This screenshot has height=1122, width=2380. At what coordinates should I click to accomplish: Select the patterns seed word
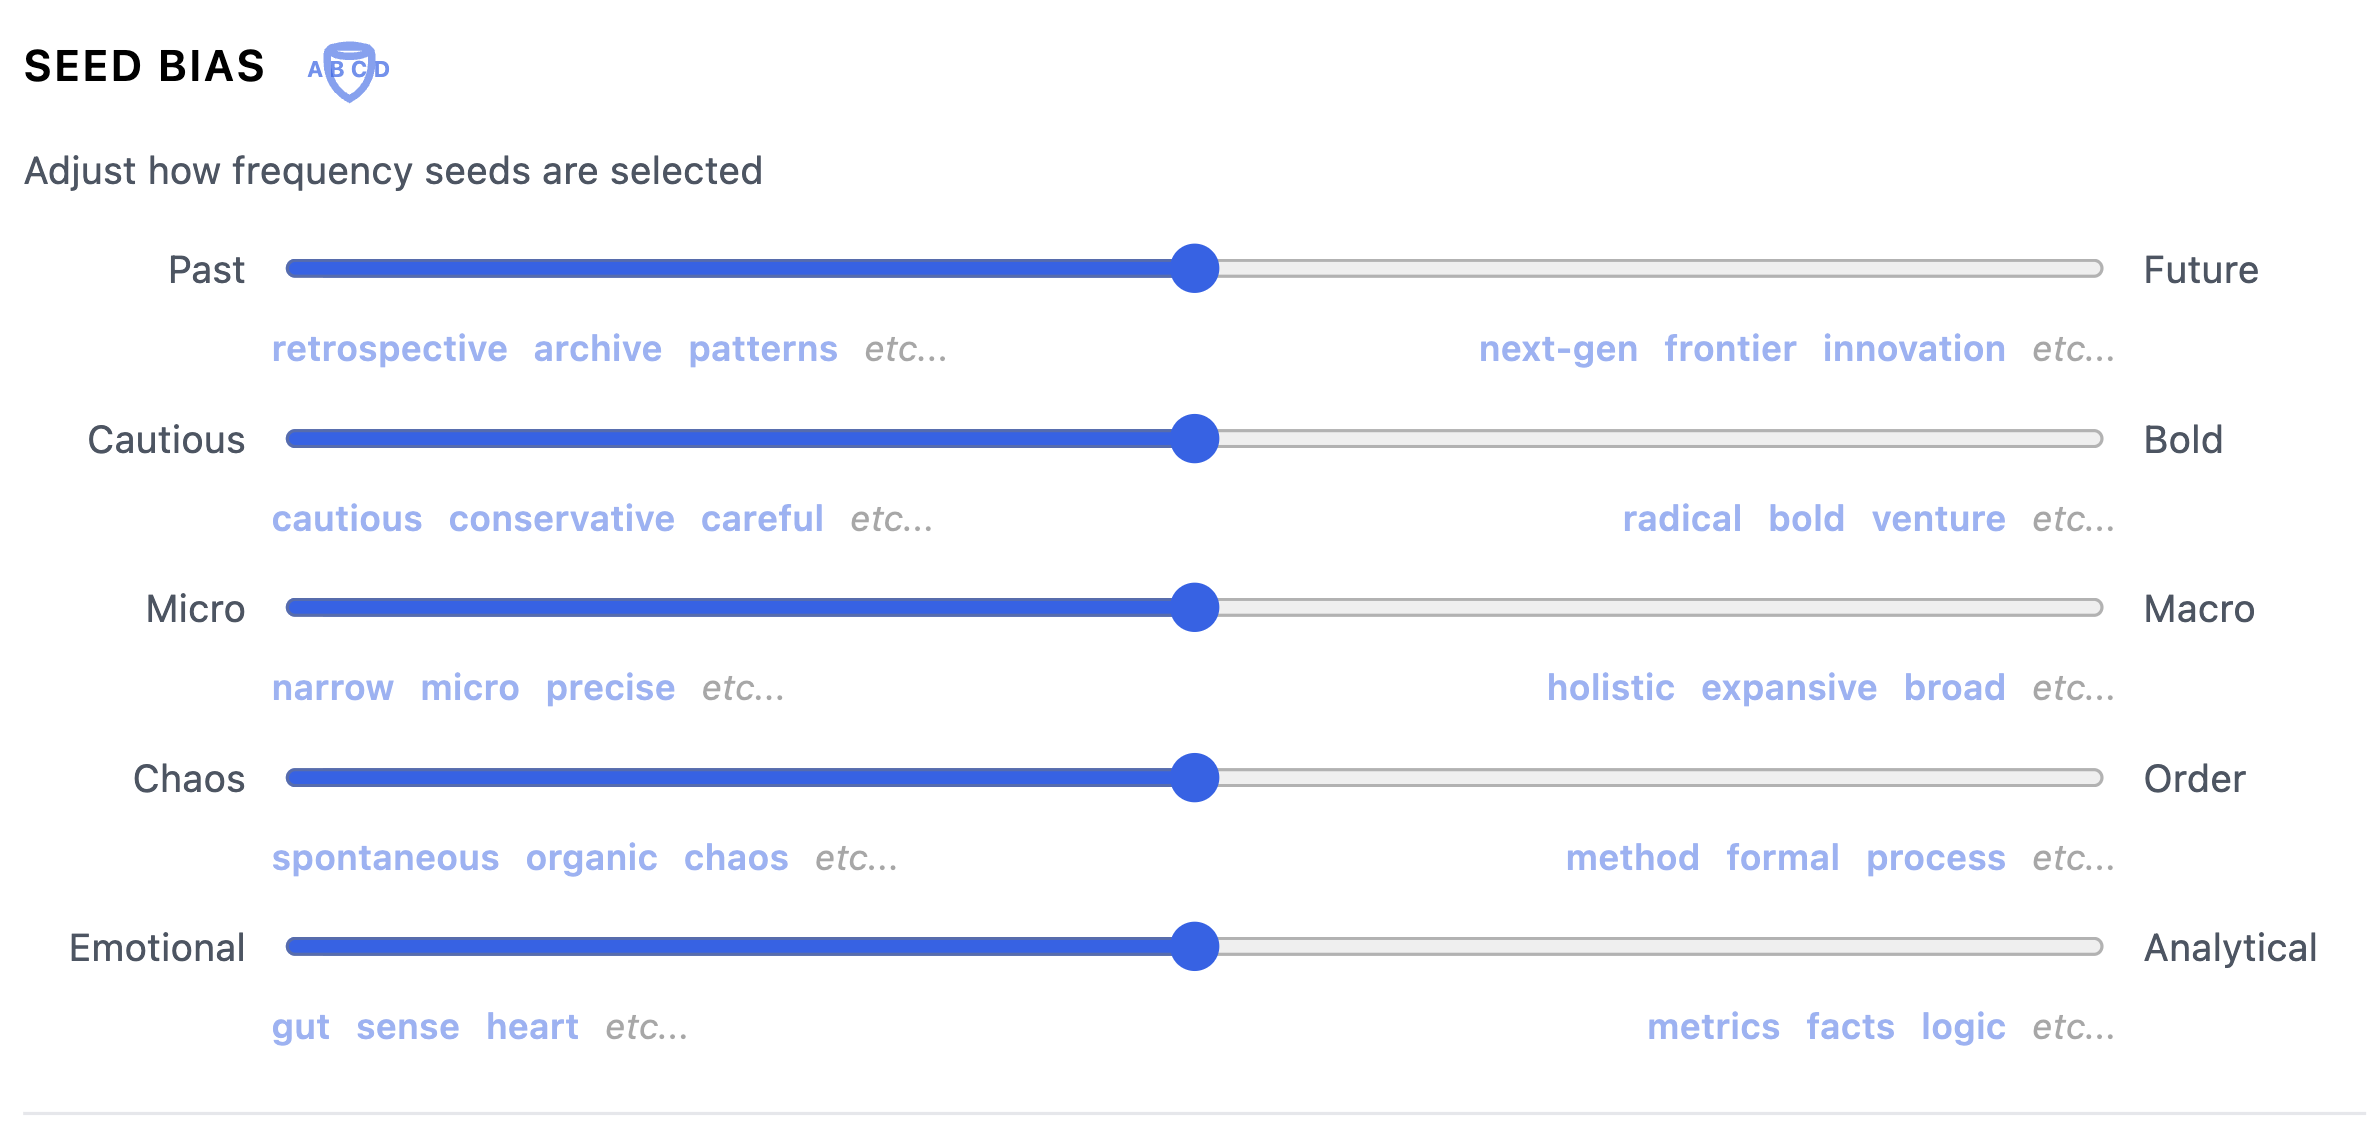[763, 349]
